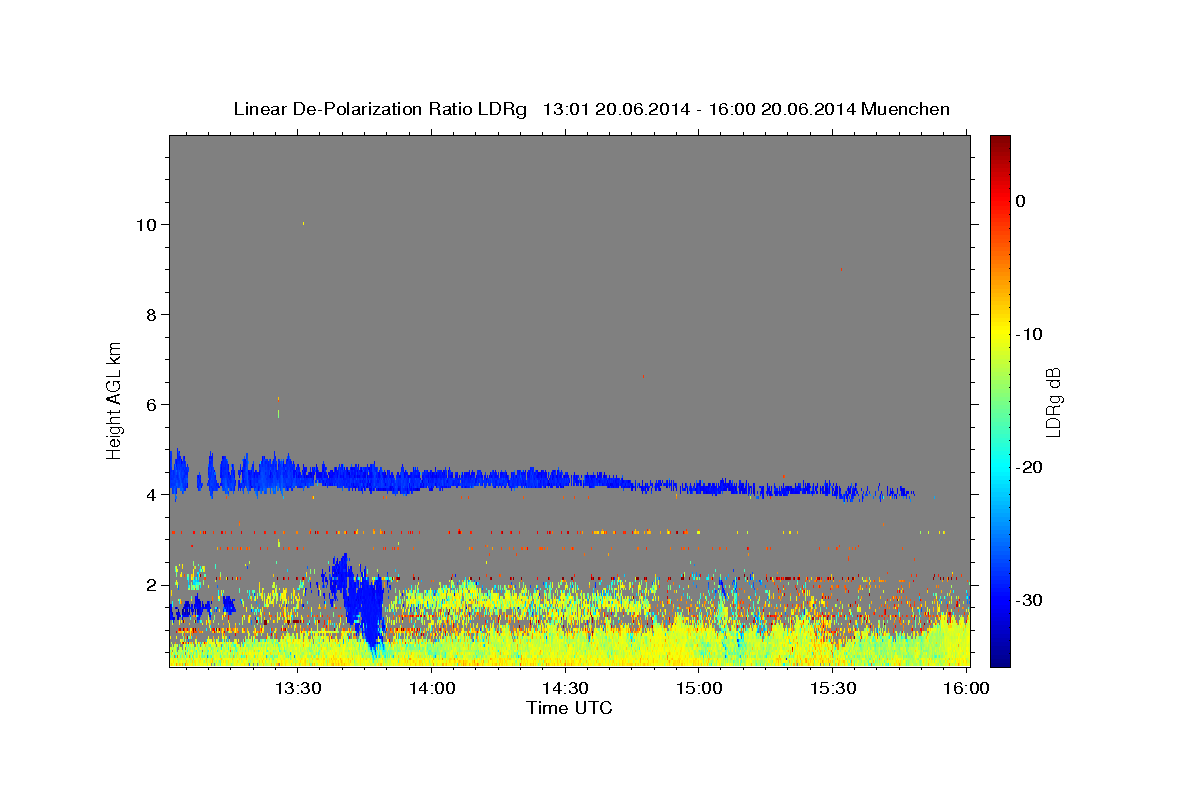Click the colorbar value 0
This screenshot has width=1200, height=800.
(x=1021, y=201)
